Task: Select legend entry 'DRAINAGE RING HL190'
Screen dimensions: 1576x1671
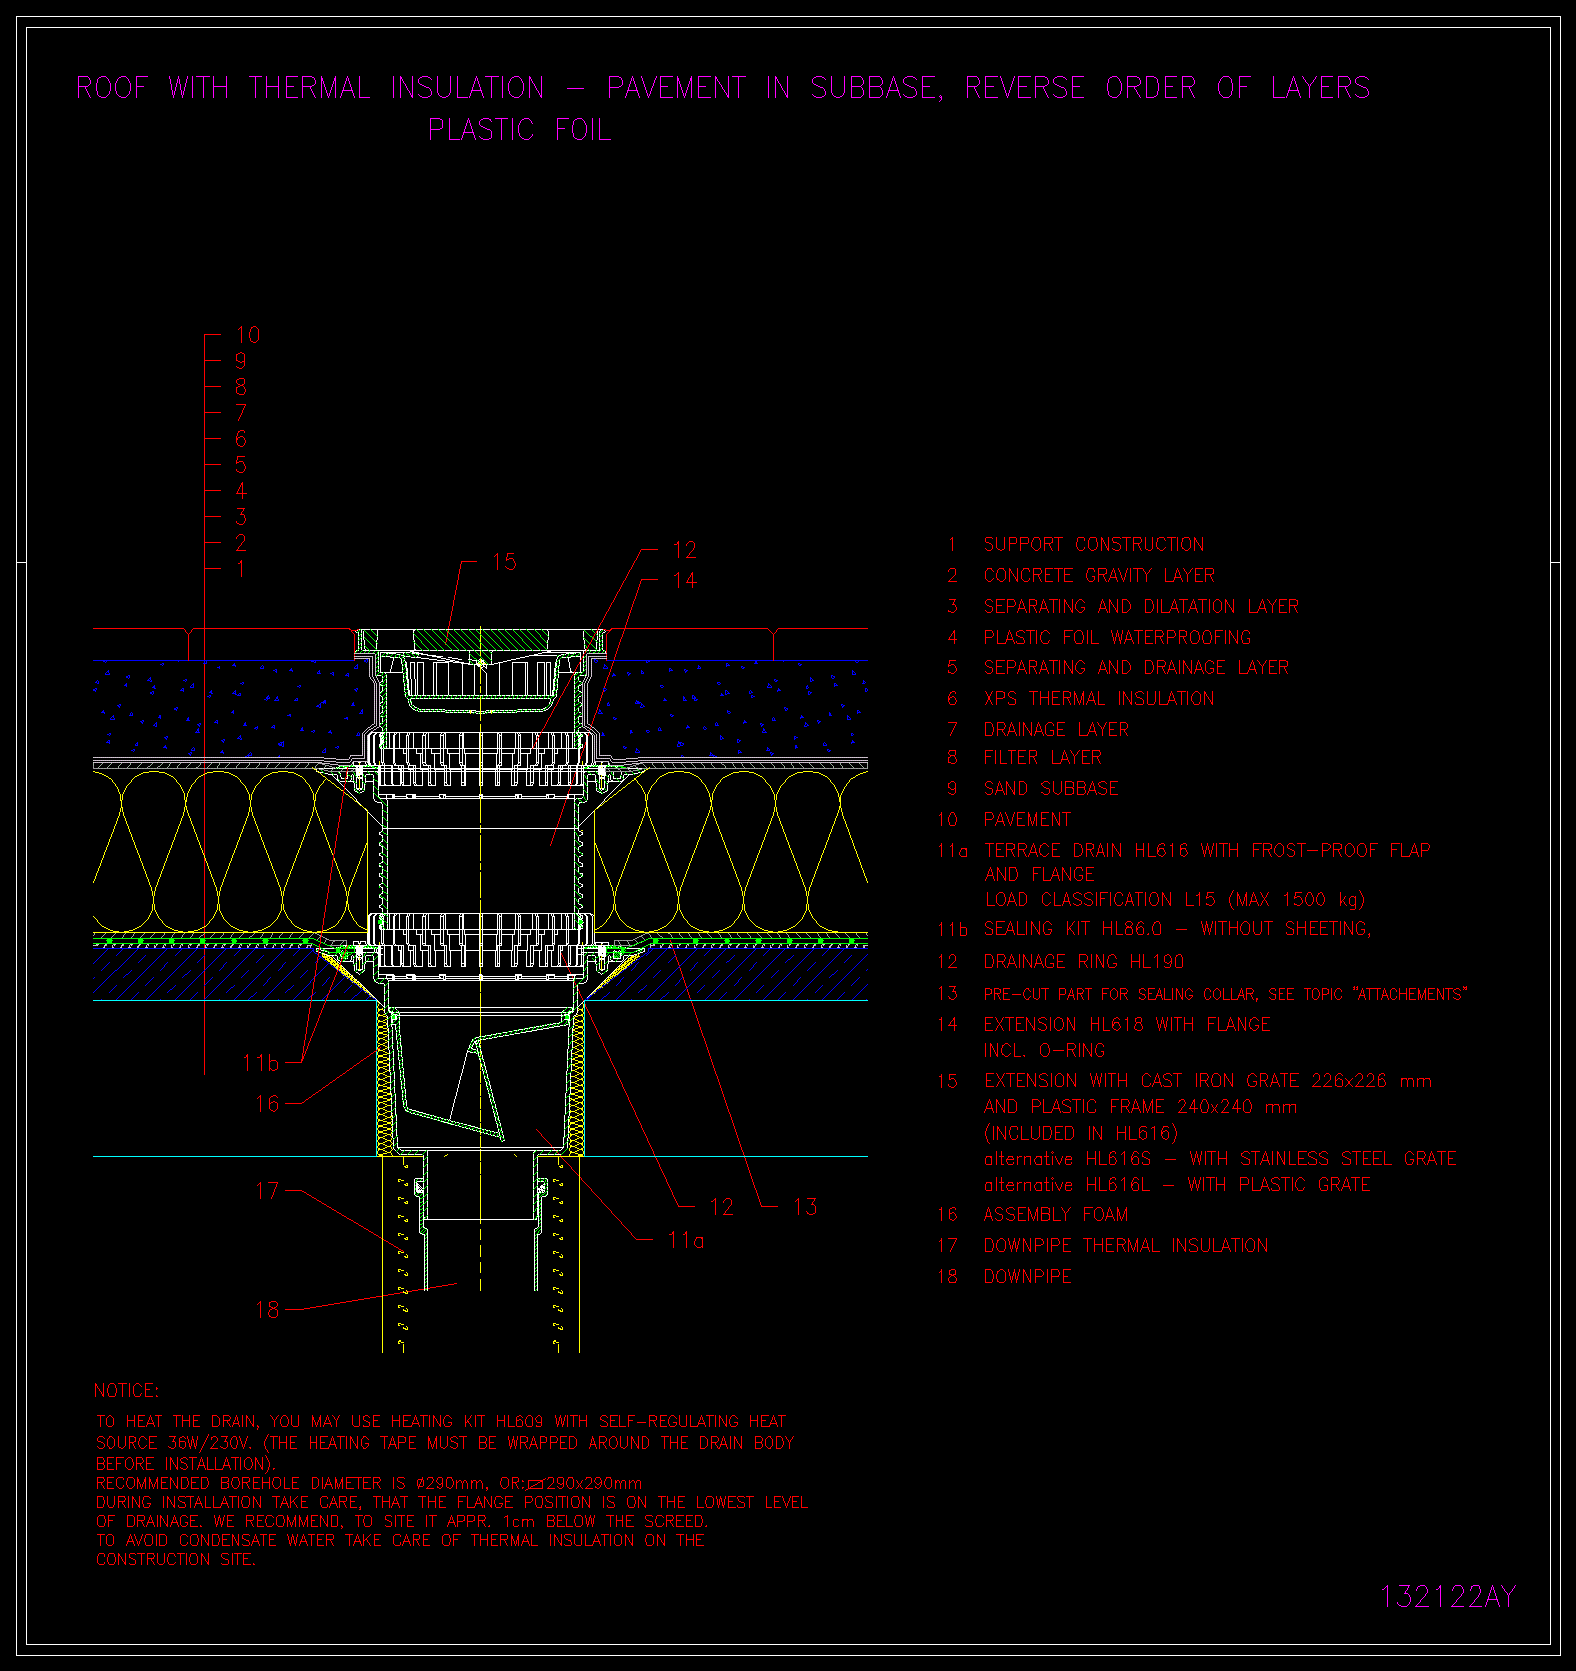Action: coord(1084,962)
